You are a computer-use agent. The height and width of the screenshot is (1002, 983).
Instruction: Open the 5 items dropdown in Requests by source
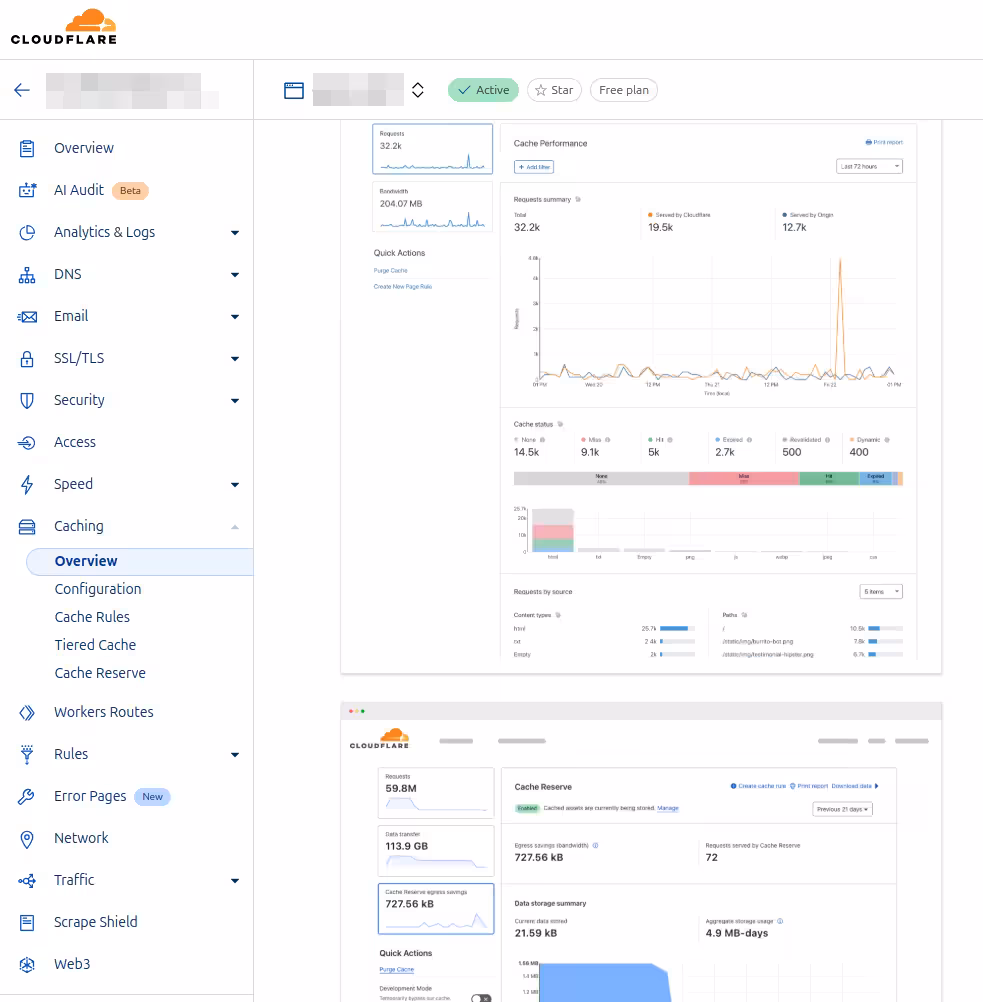880,591
